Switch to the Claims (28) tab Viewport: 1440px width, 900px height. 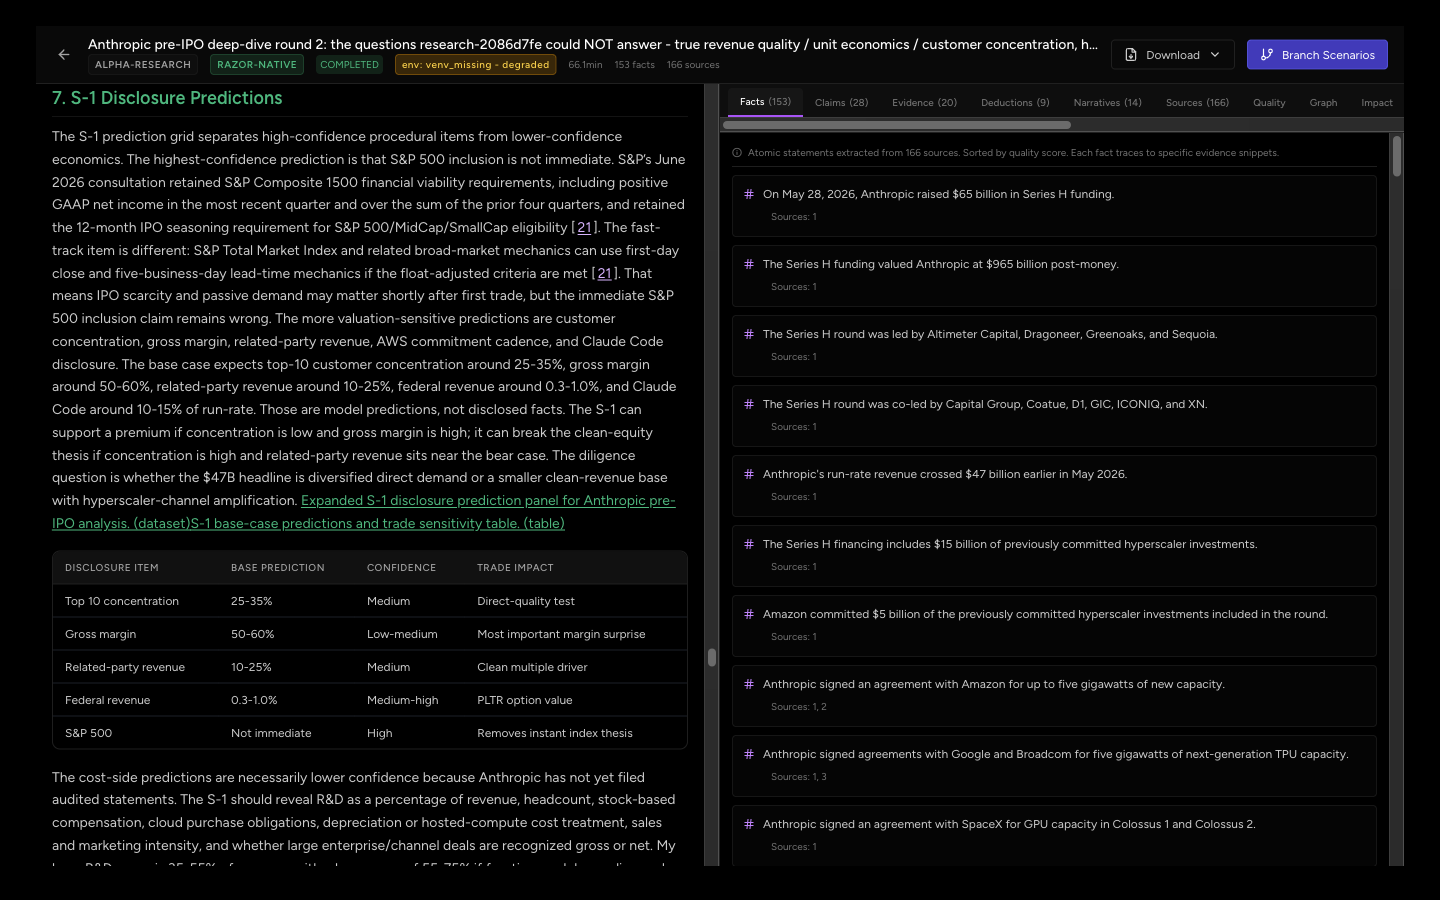point(841,103)
